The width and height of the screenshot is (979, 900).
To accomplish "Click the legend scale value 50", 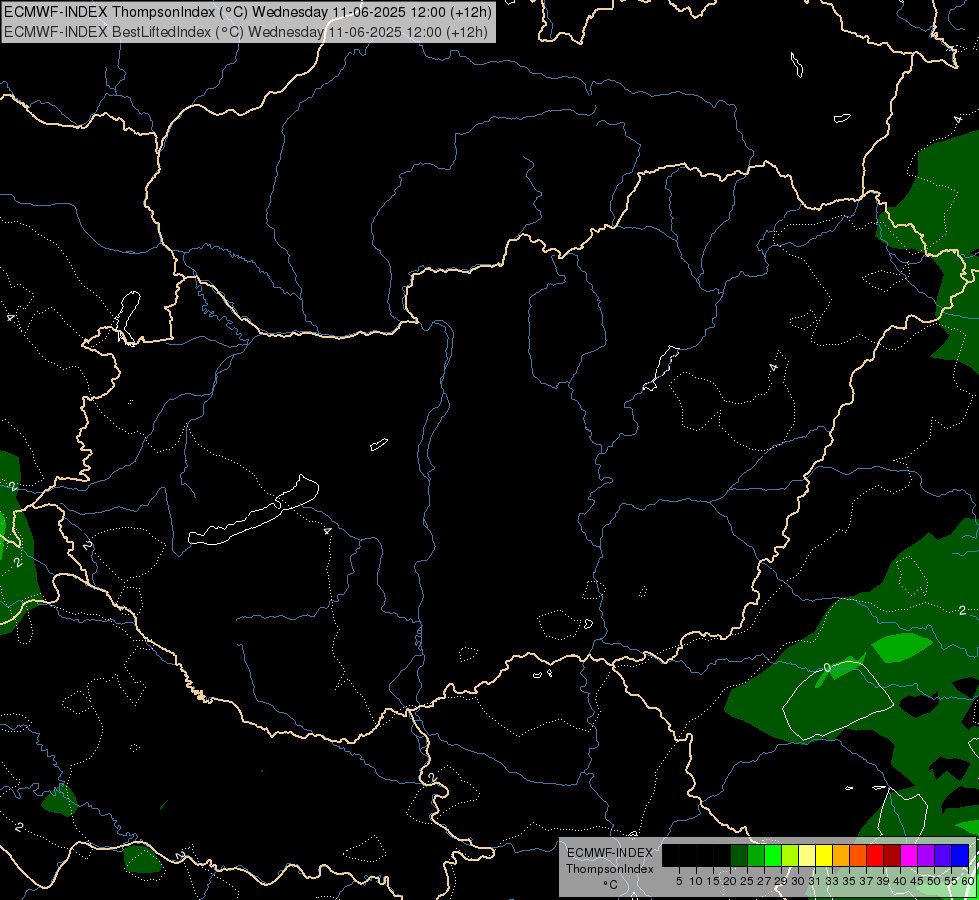I will pyautogui.click(x=933, y=881).
